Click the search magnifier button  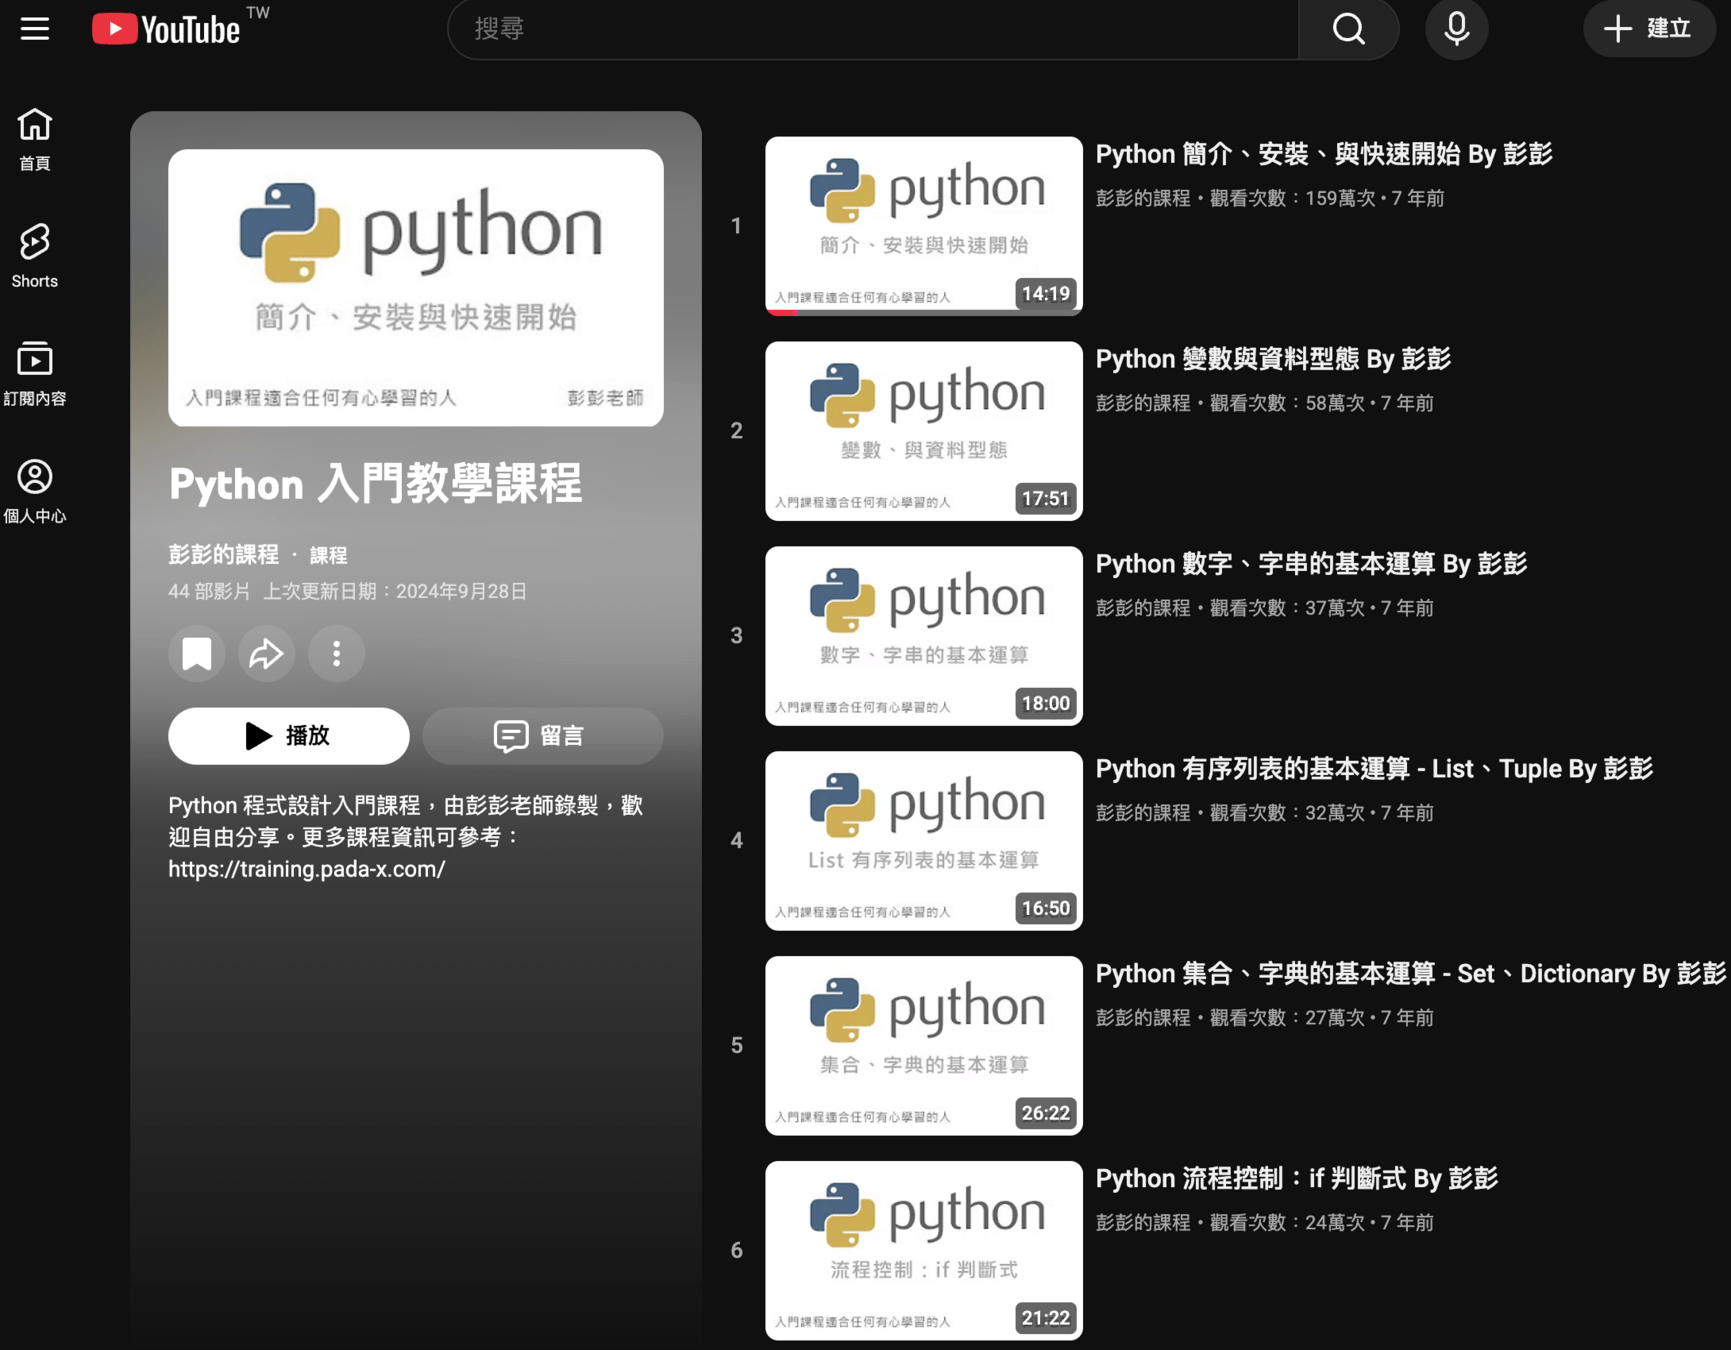point(1348,29)
